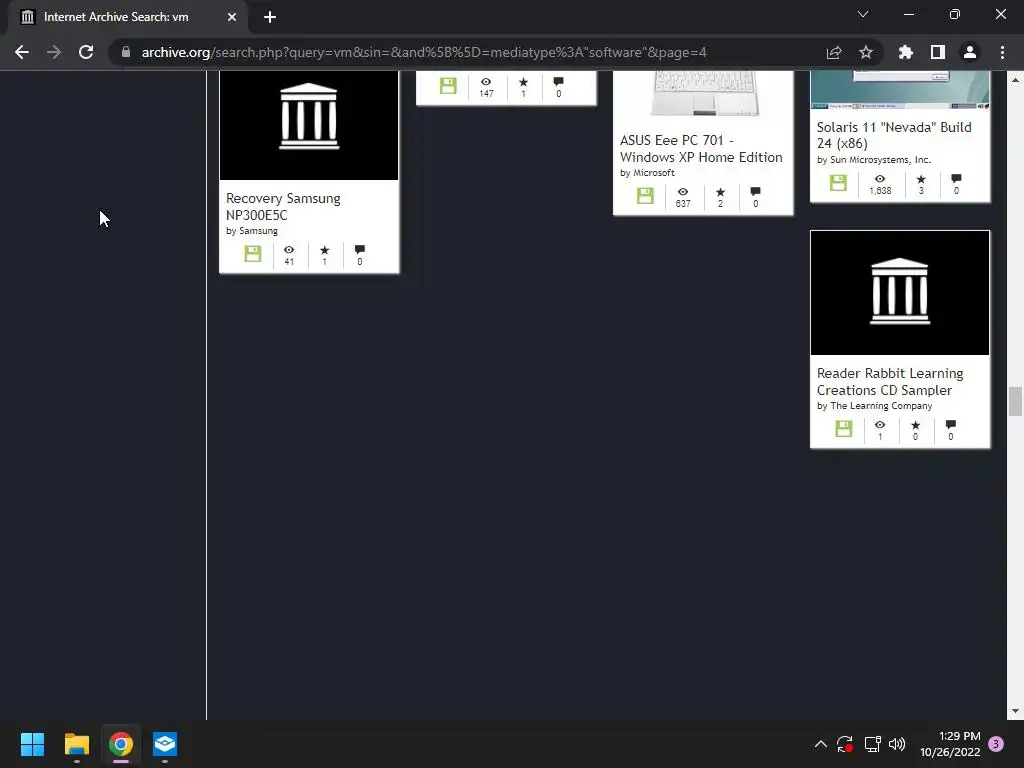The image size is (1024, 768).
Task: Open Solaris 11 Nevada Build 24 link
Action: click(x=894, y=135)
